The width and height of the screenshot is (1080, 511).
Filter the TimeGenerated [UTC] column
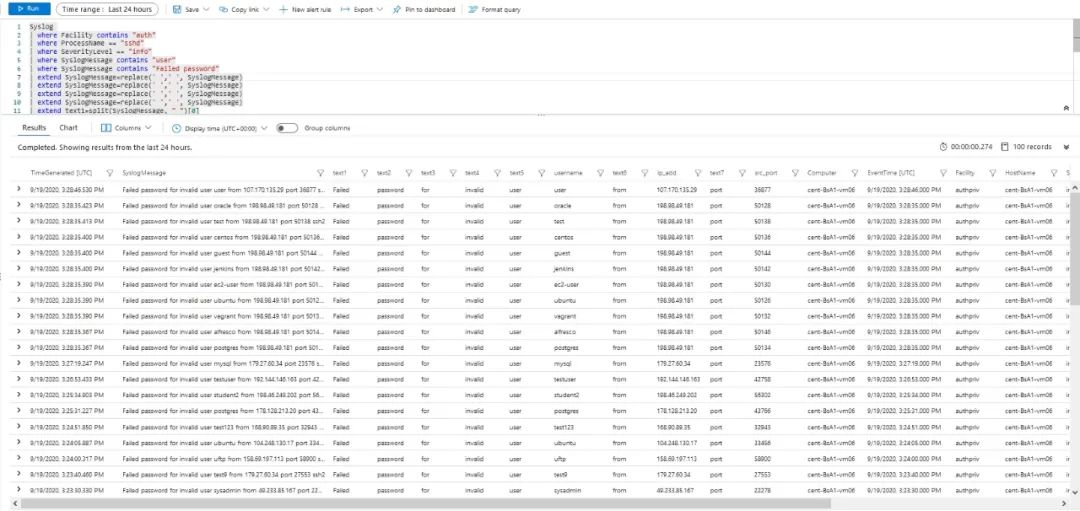click(110, 173)
